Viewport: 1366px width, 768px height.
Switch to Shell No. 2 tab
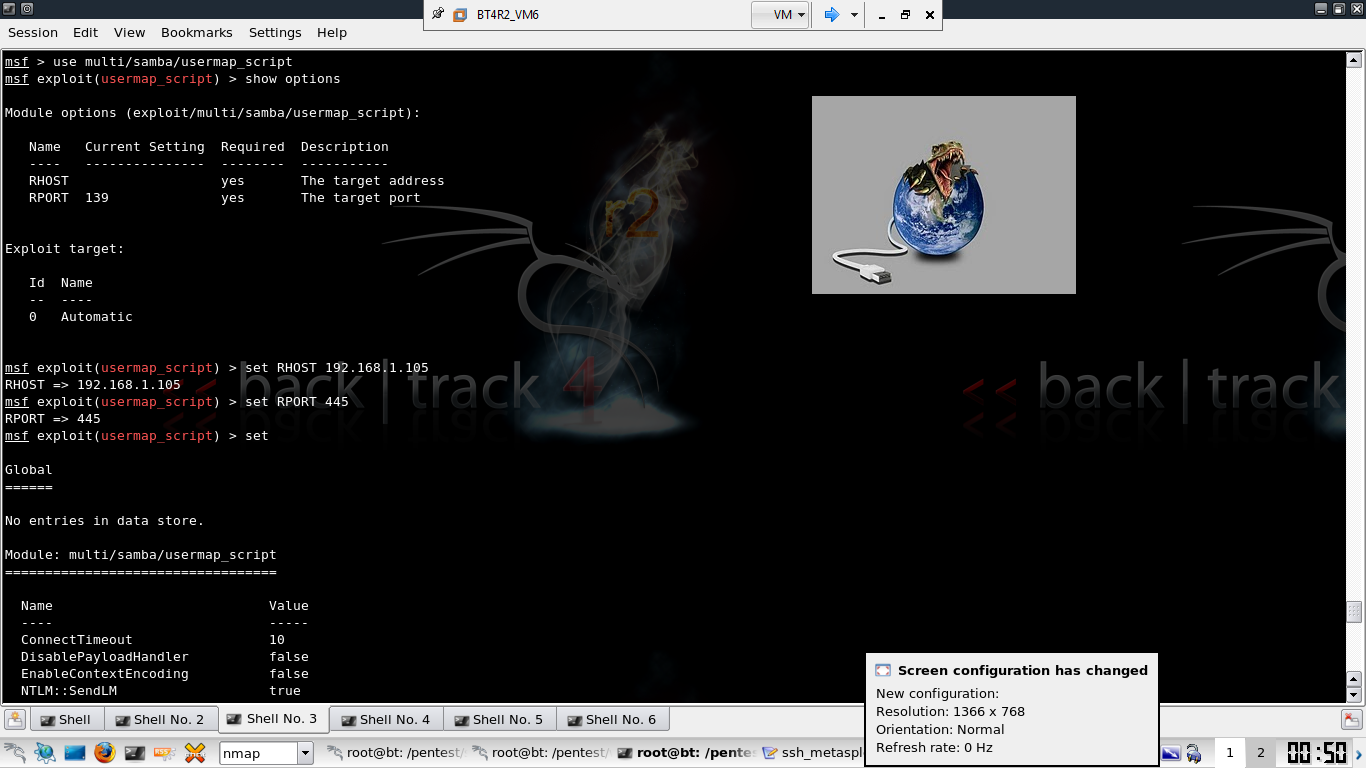pyautogui.click(x=160, y=719)
